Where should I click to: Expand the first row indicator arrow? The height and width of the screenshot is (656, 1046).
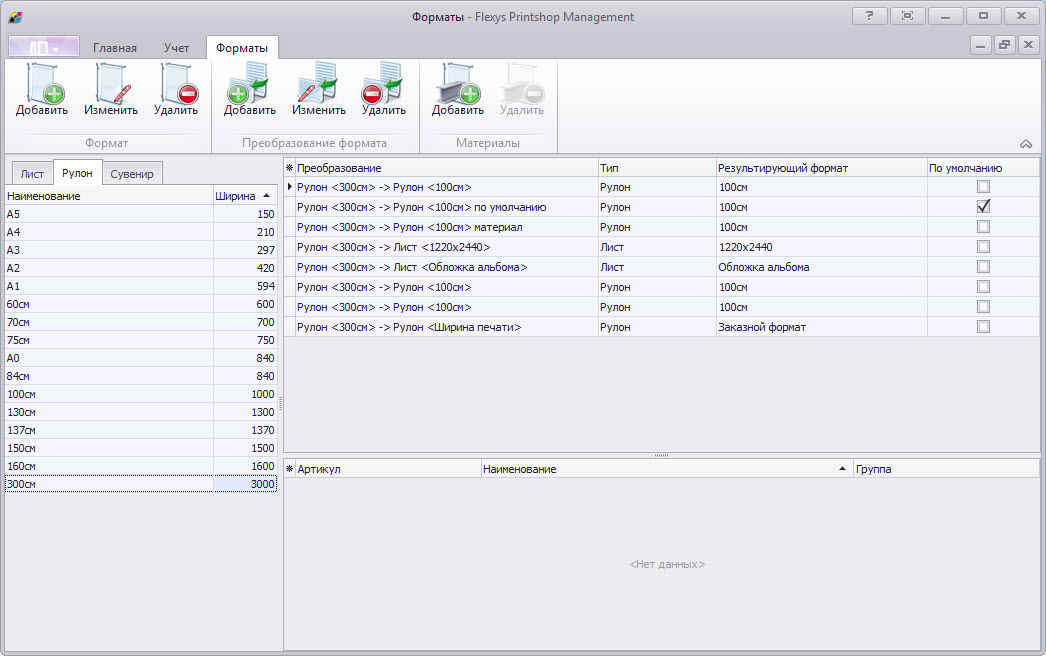[290, 187]
